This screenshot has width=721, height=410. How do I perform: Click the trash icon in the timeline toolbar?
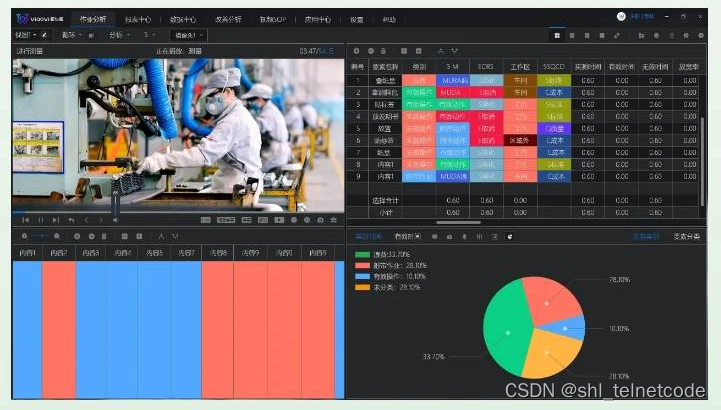point(104,236)
